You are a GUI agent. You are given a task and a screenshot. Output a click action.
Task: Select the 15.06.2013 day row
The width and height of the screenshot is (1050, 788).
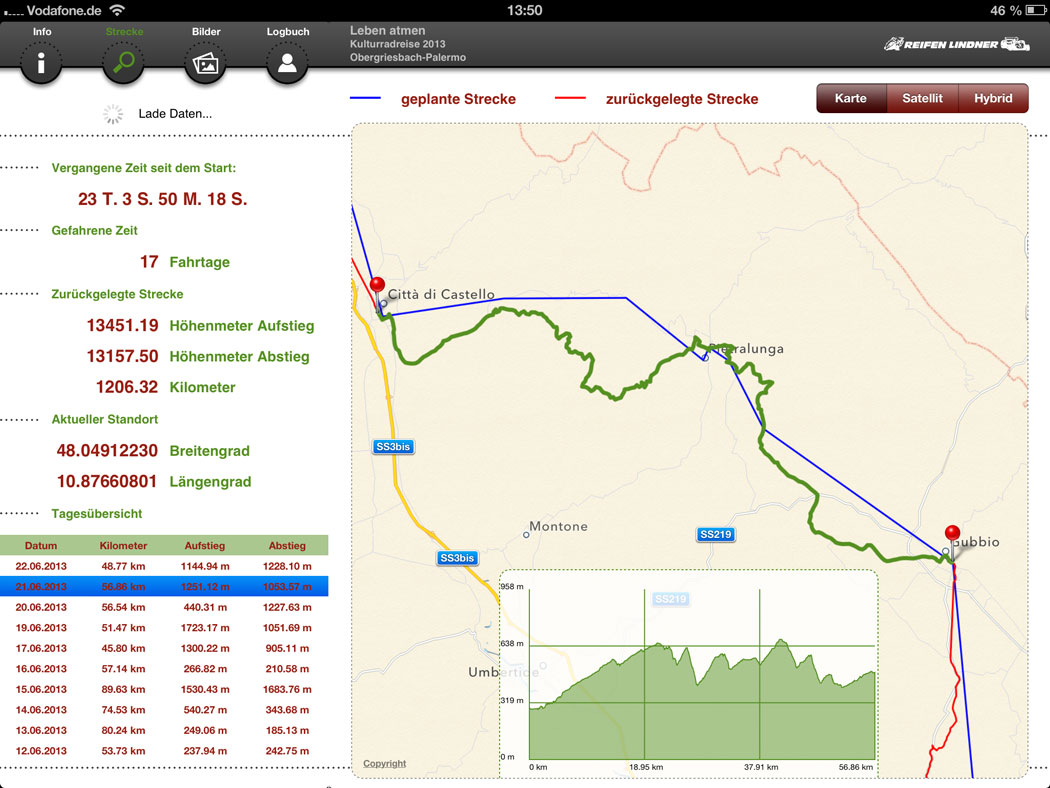pos(164,690)
